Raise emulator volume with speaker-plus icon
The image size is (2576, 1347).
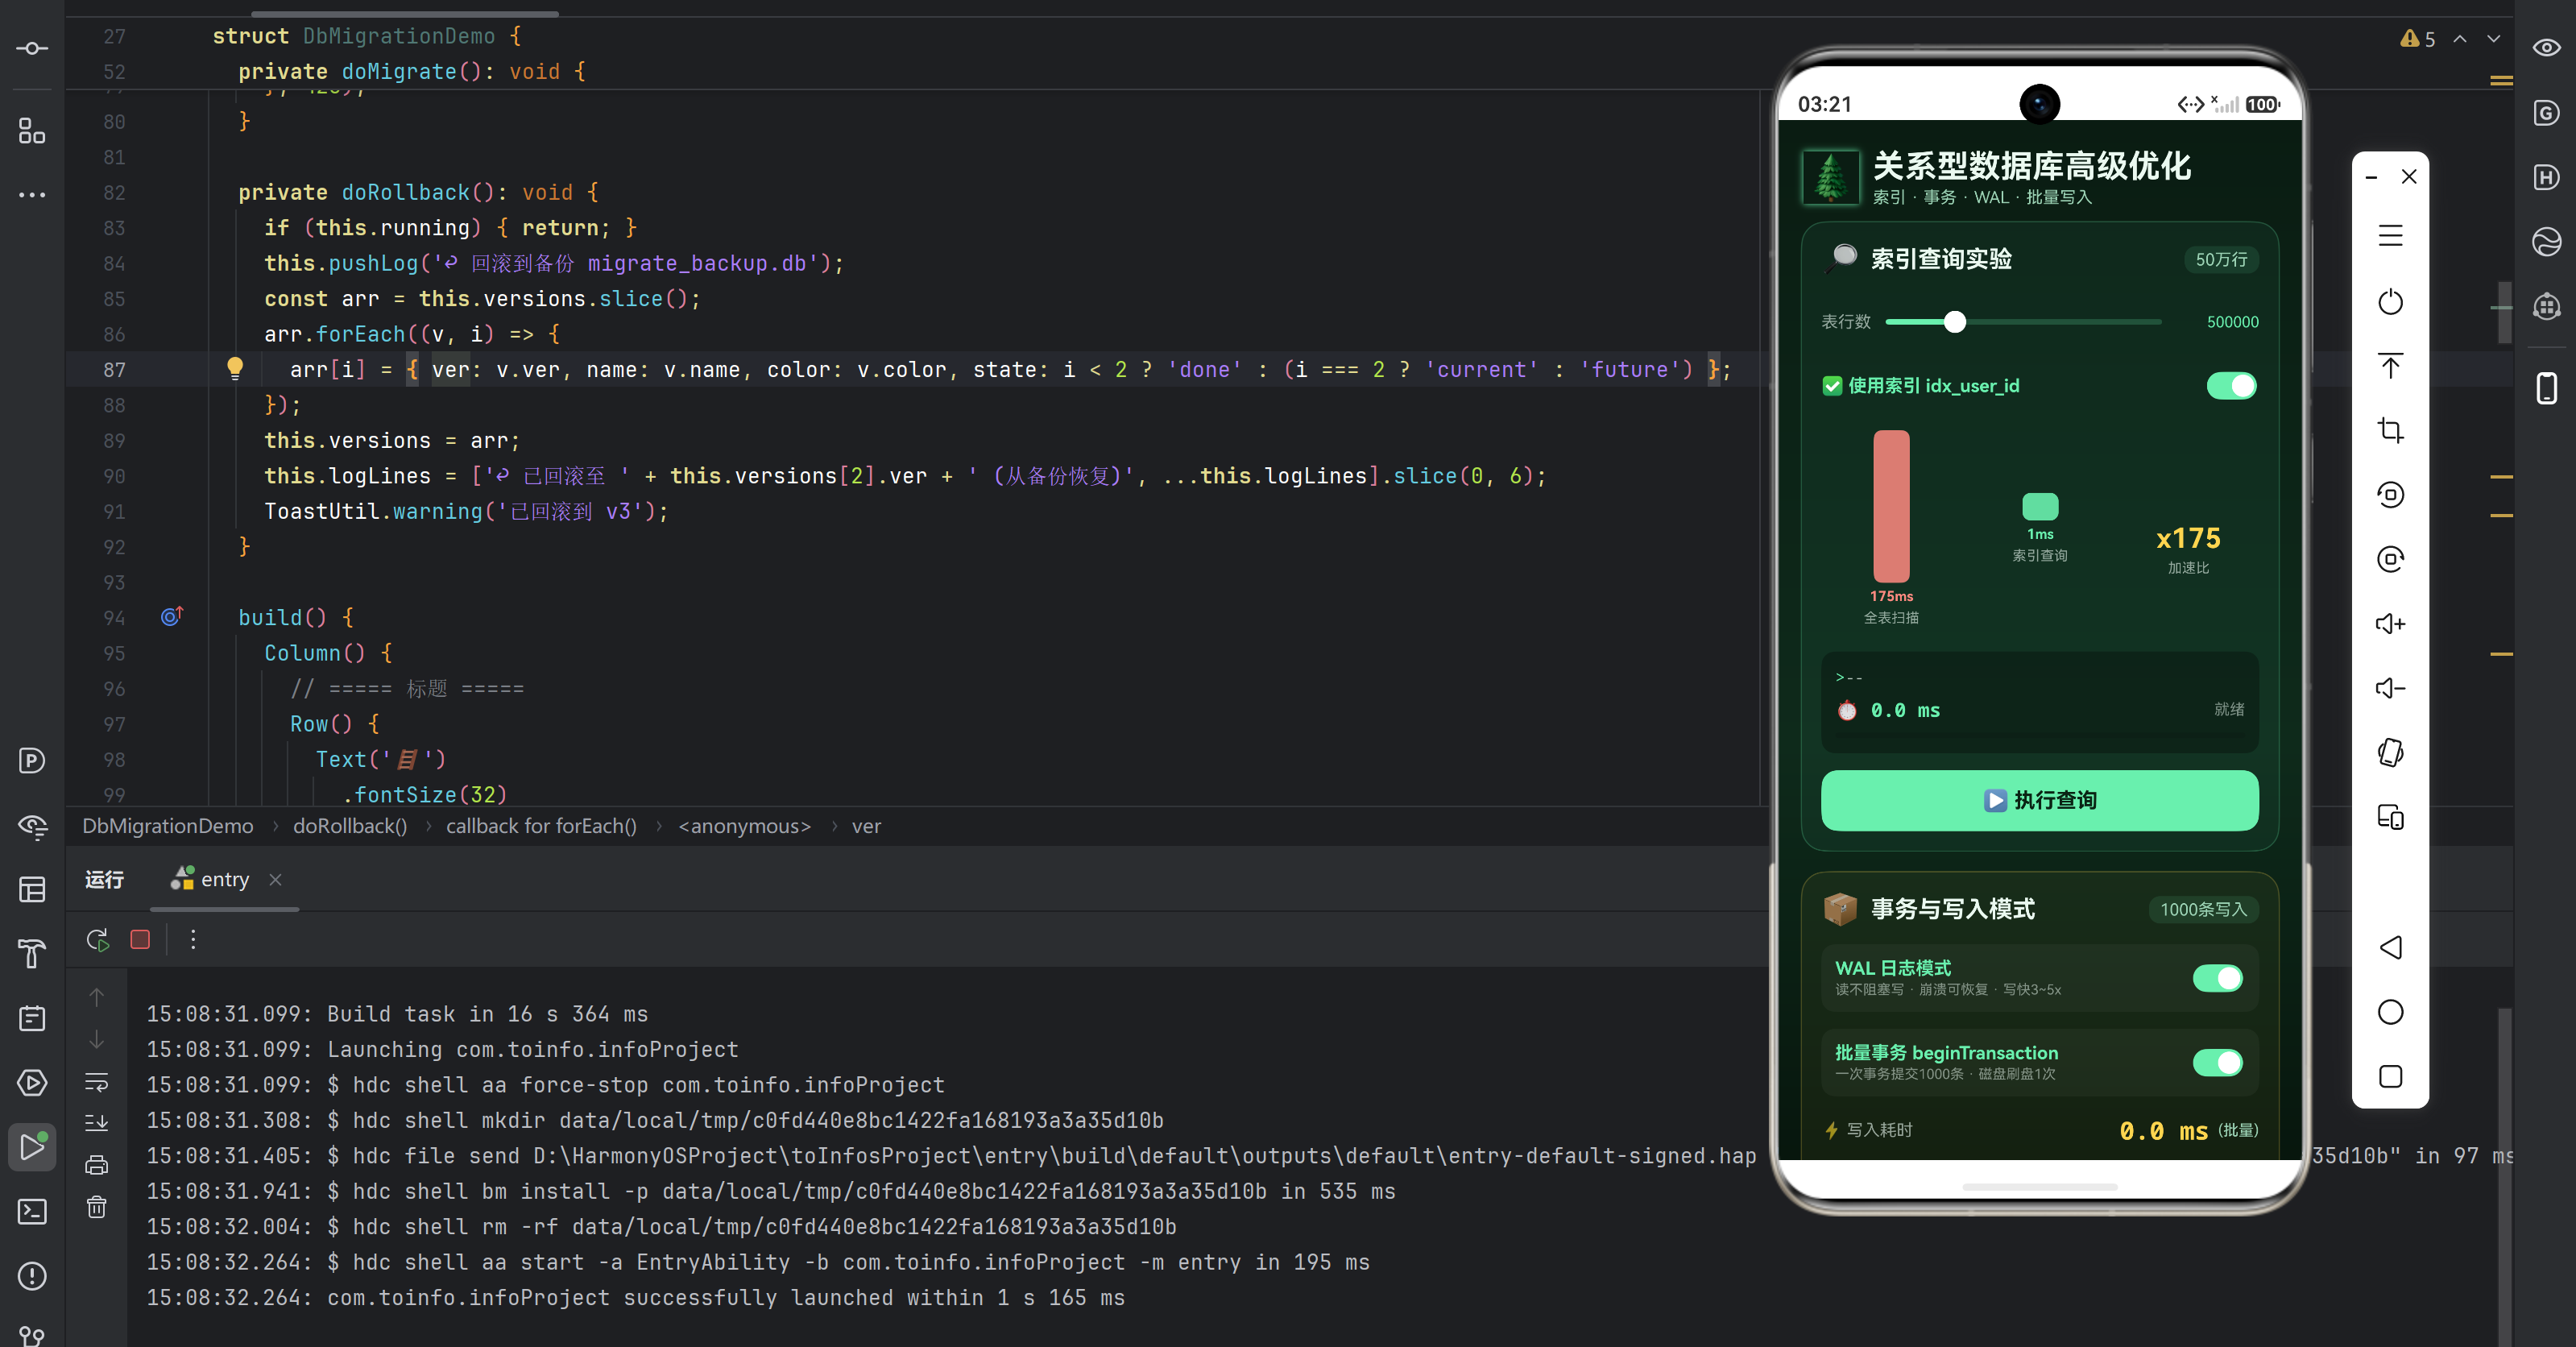point(2390,623)
